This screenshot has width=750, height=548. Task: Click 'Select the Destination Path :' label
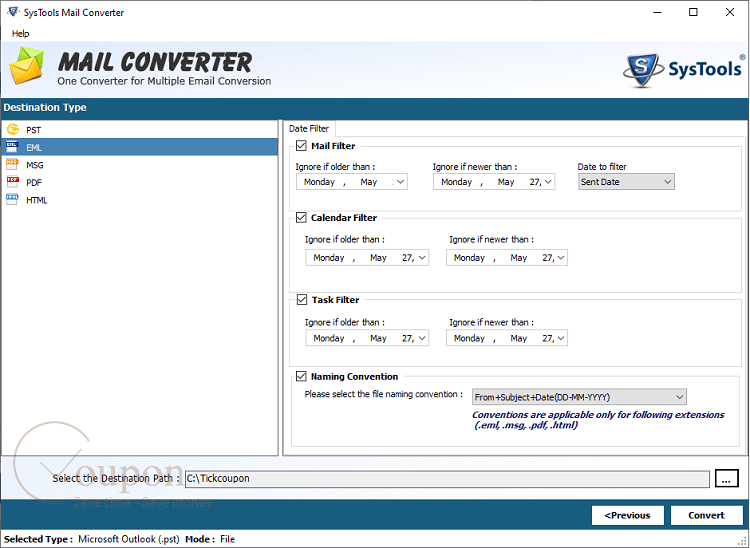116,479
